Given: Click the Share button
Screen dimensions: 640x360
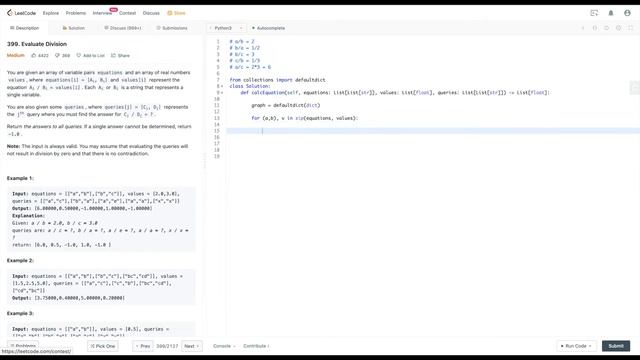Looking at the screenshot, I should pos(120,56).
